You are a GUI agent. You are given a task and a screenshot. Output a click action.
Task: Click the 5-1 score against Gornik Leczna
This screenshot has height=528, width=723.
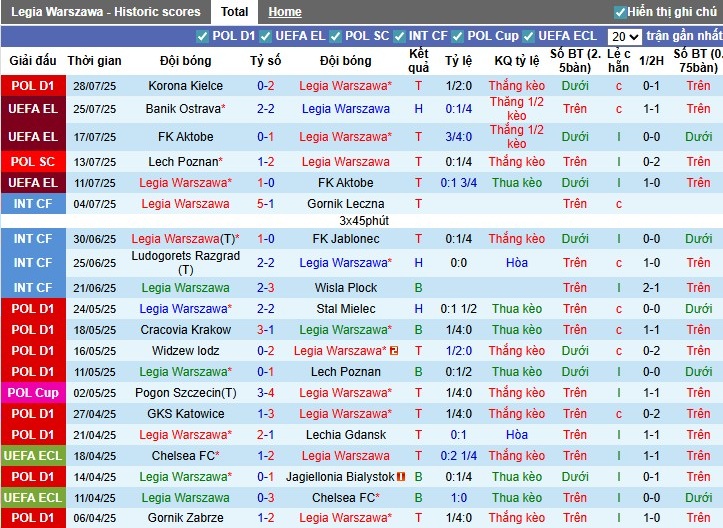coord(266,204)
